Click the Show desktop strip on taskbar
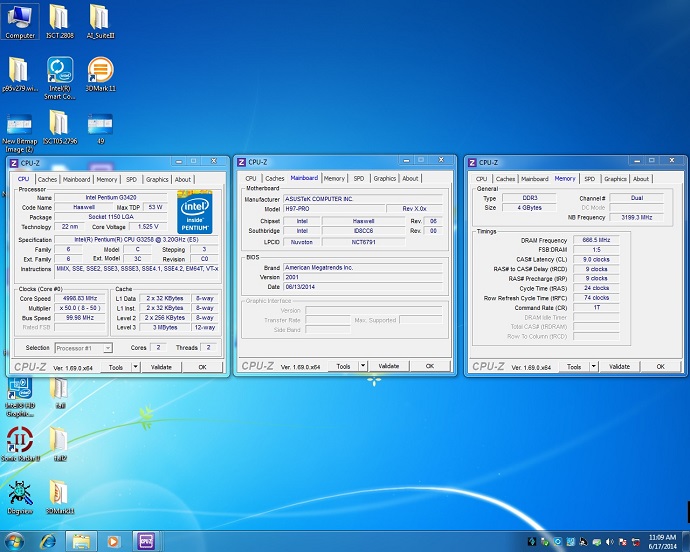The height and width of the screenshot is (552, 690). [x=687, y=541]
